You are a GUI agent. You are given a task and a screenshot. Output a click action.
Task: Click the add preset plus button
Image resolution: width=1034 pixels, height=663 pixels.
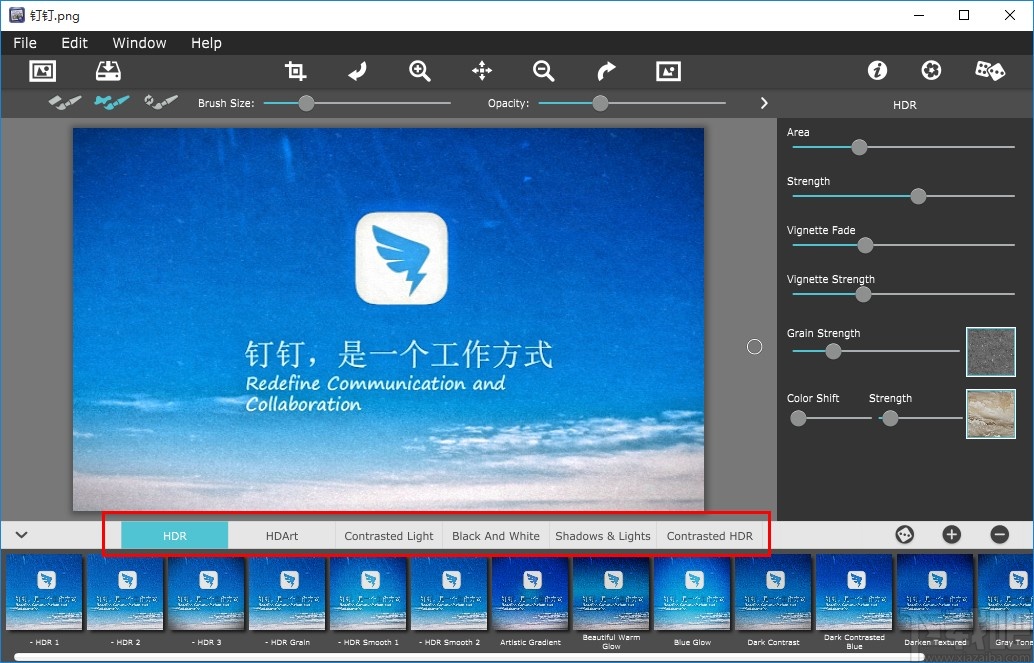click(951, 535)
